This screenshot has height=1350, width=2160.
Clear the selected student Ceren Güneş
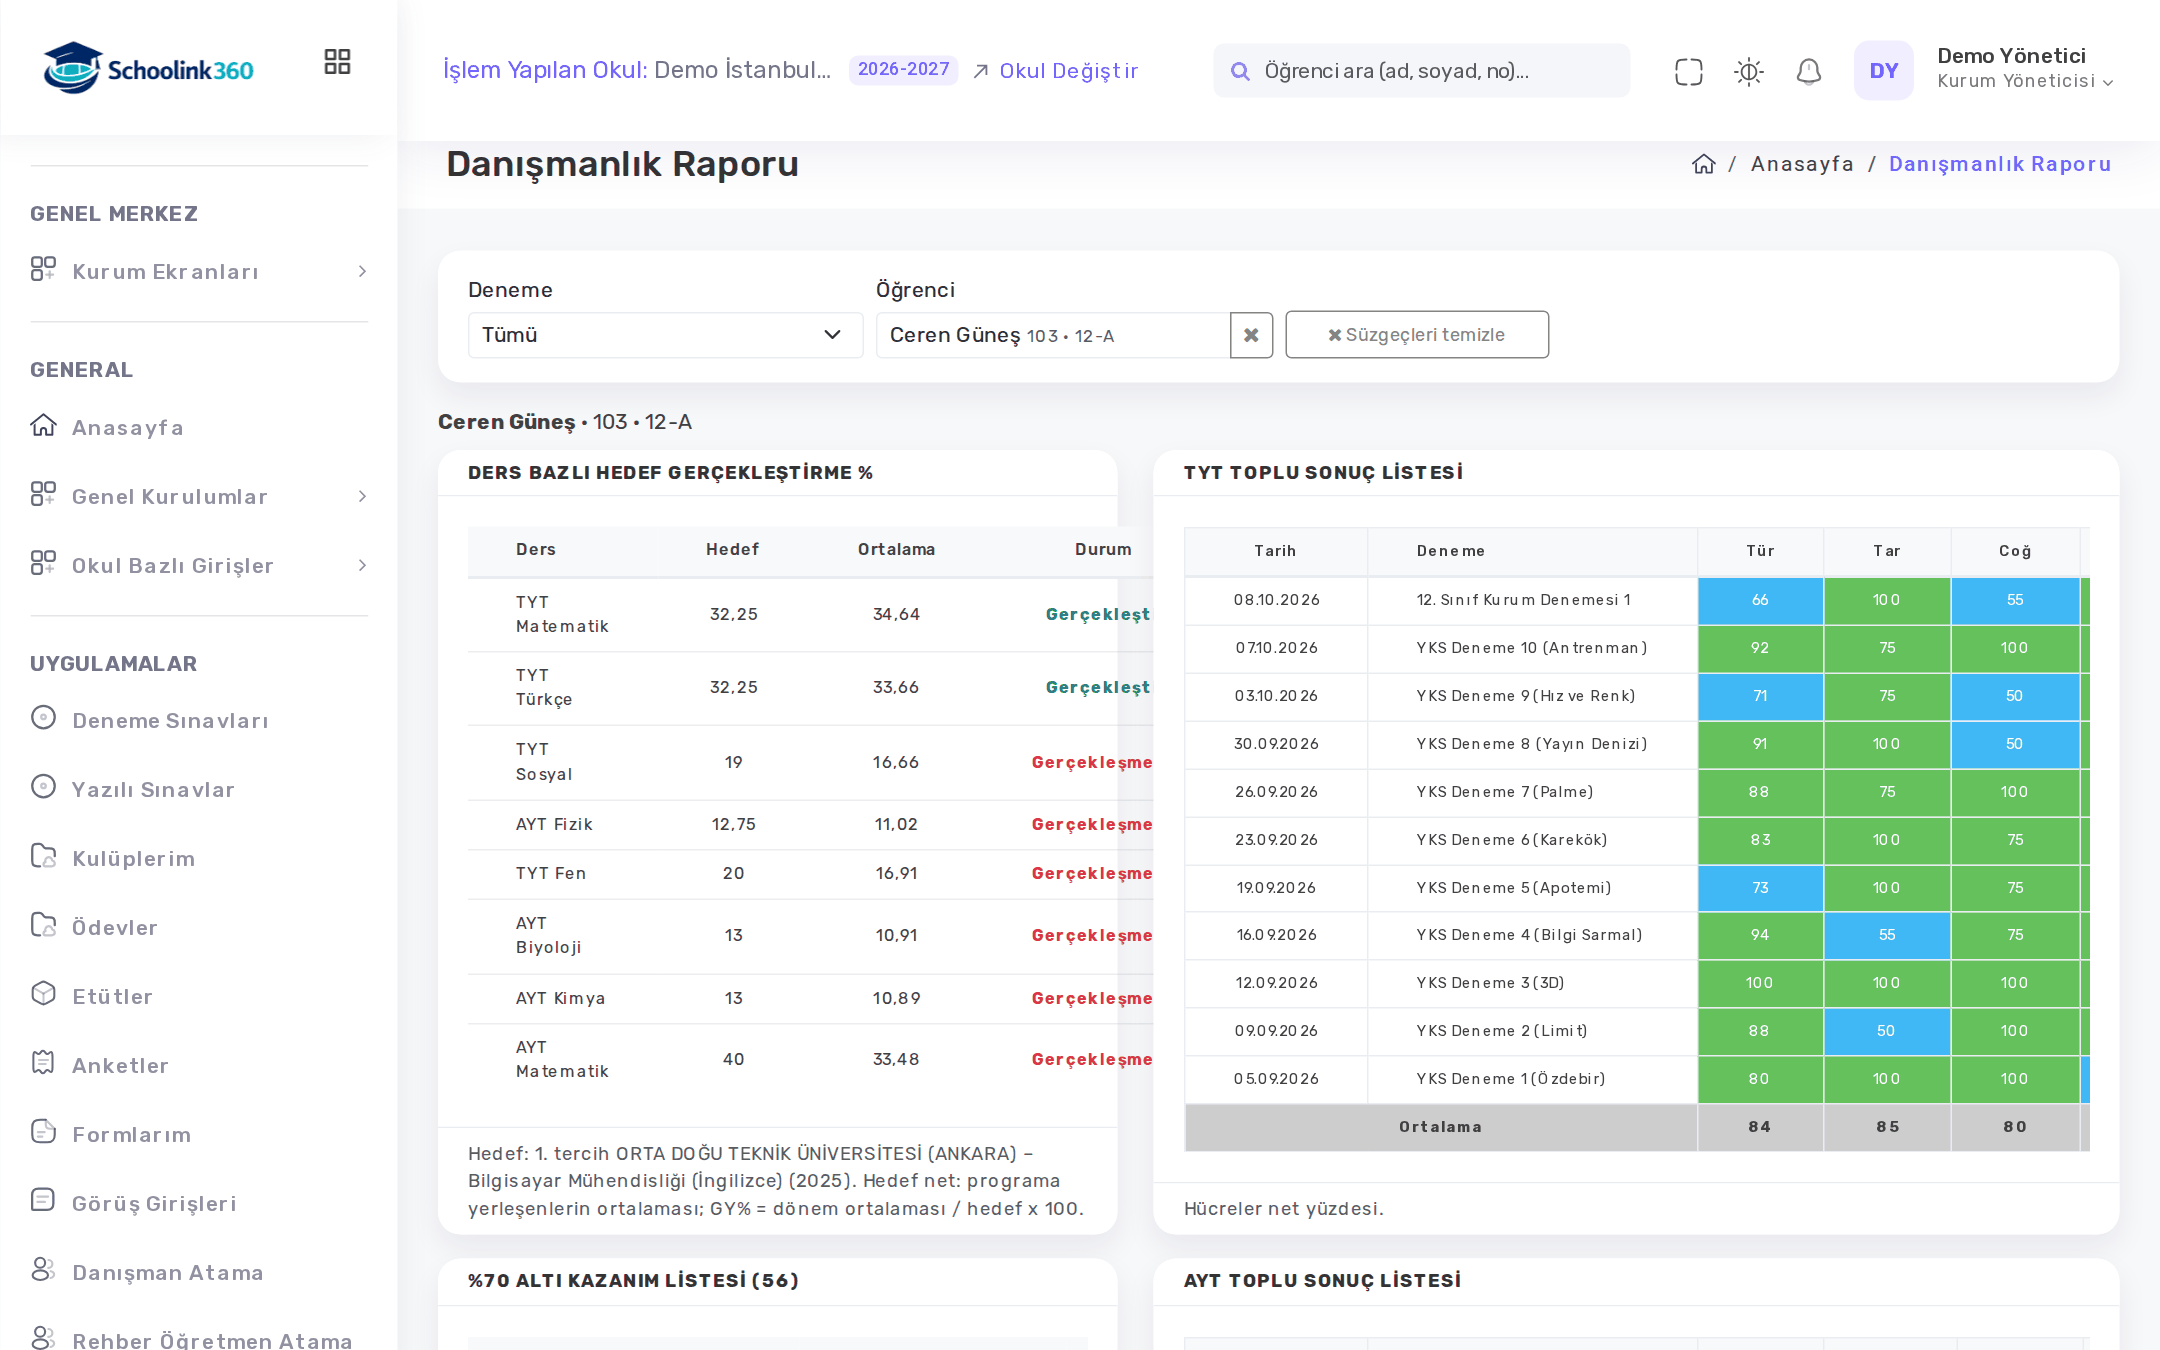[1251, 335]
